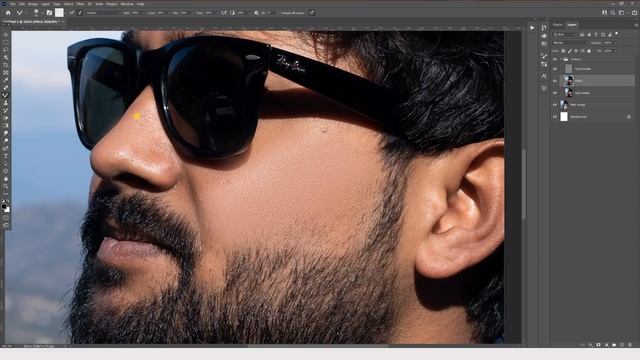Open the workspace switcher at top right

[622, 13]
